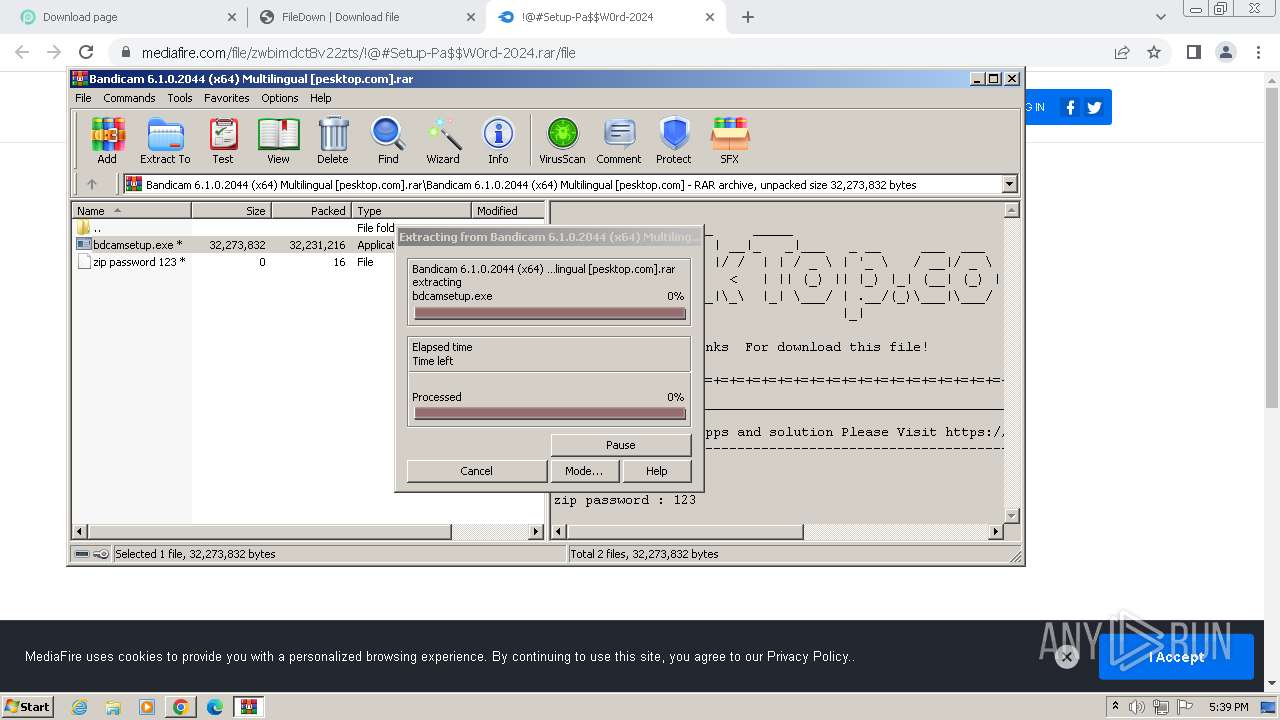The height and width of the screenshot is (720, 1280).
Task: Start VirusScan on the archive
Action: pos(562,140)
